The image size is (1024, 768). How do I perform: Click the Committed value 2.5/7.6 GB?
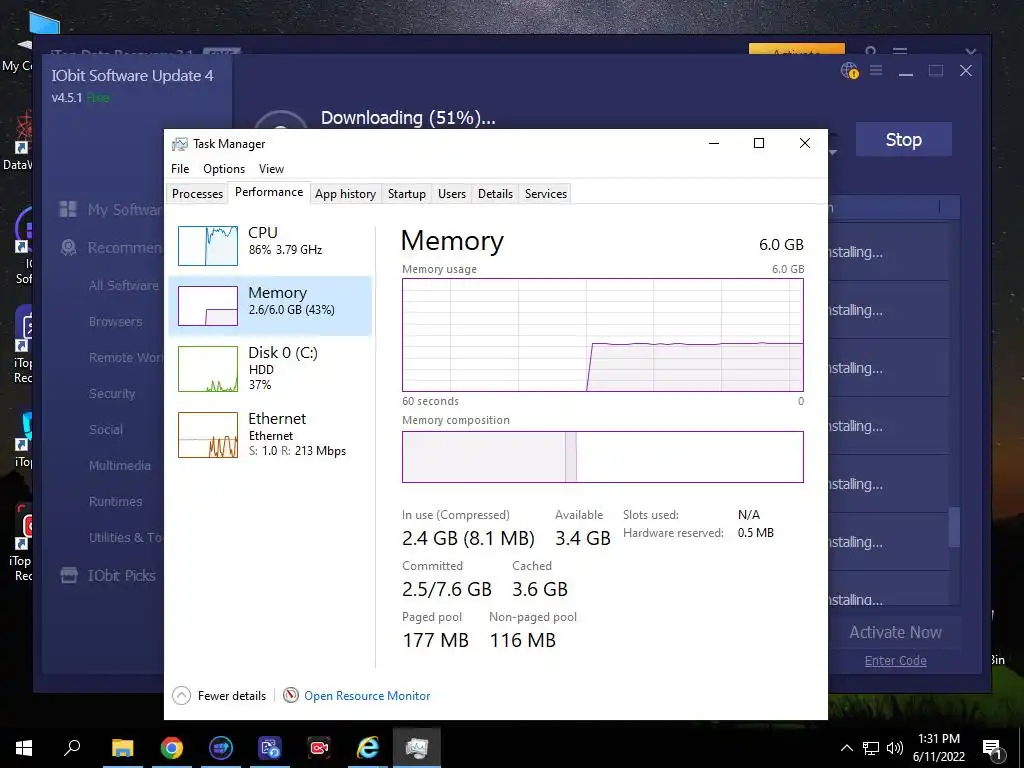[447, 589]
